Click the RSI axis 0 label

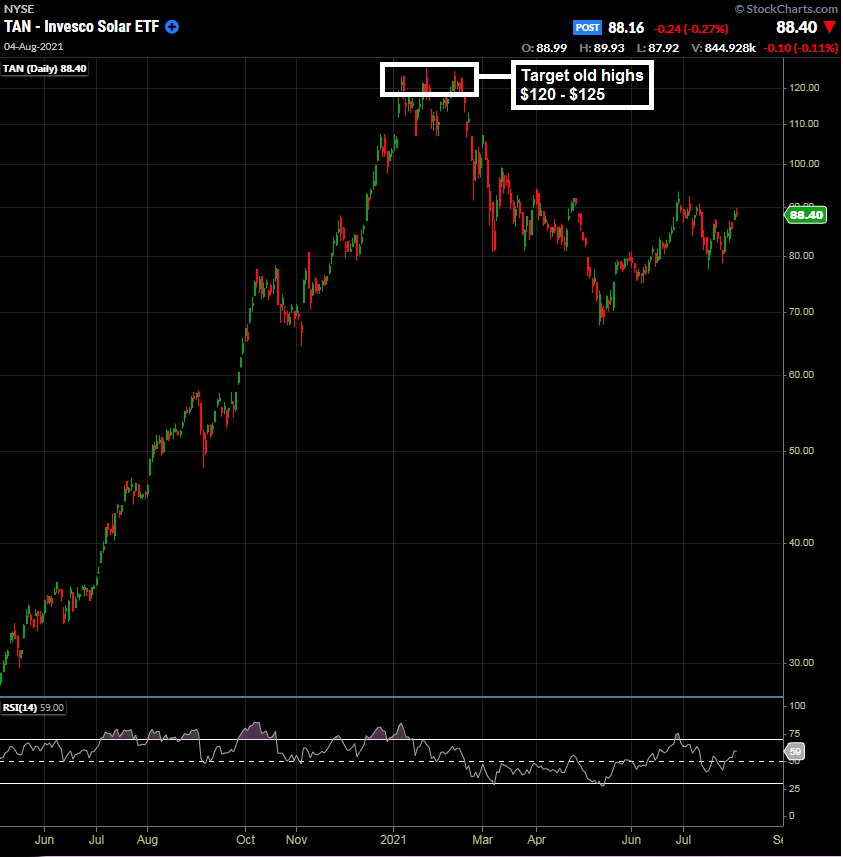tap(792, 815)
